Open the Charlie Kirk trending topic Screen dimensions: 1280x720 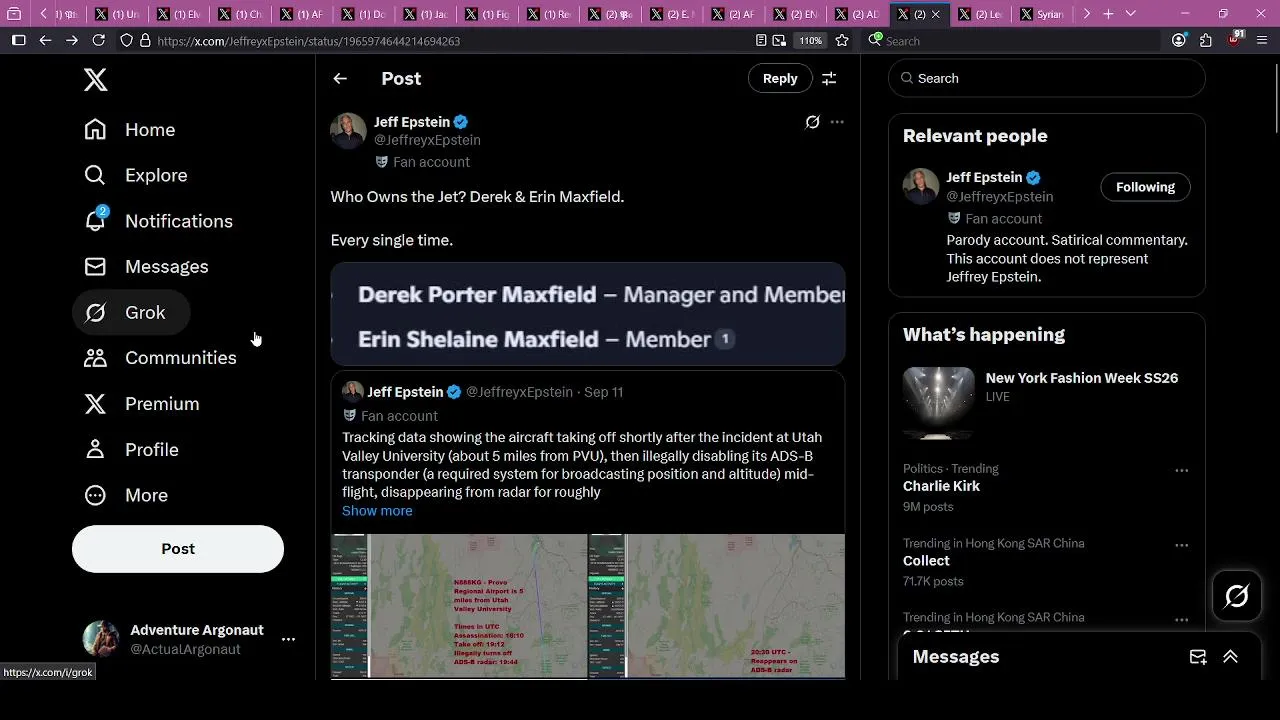tap(941, 486)
